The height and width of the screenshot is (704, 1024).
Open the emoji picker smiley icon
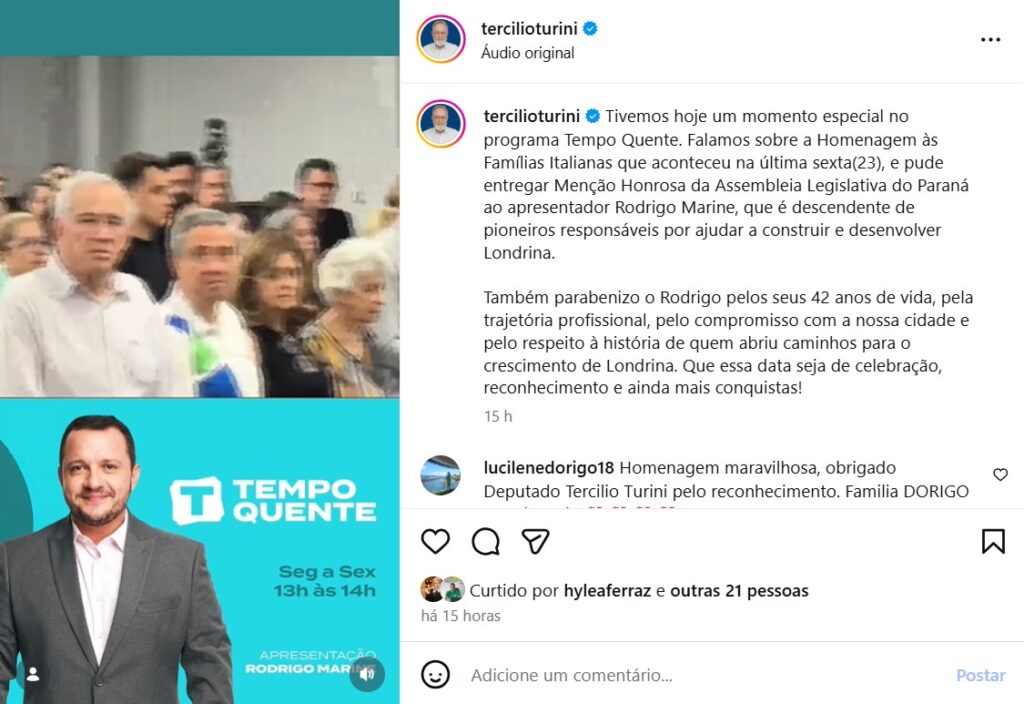click(435, 675)
